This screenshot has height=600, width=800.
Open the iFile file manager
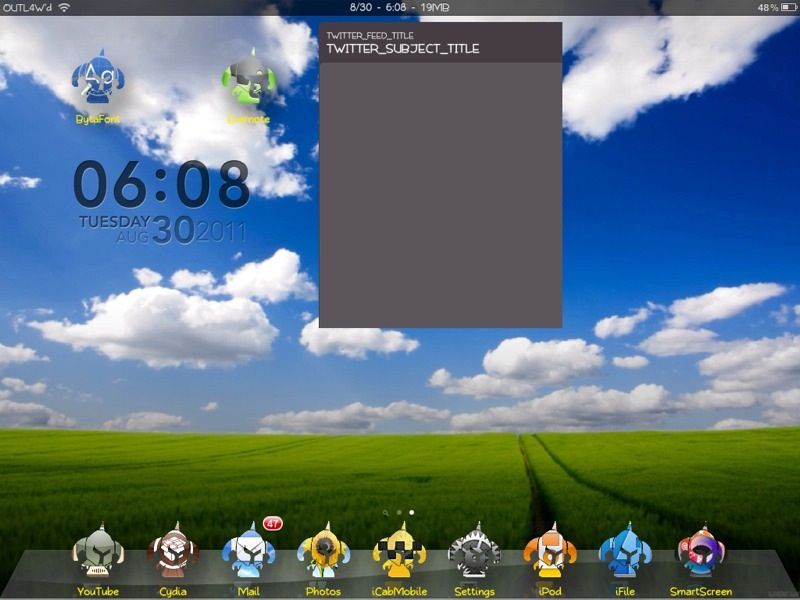[625, 553]
